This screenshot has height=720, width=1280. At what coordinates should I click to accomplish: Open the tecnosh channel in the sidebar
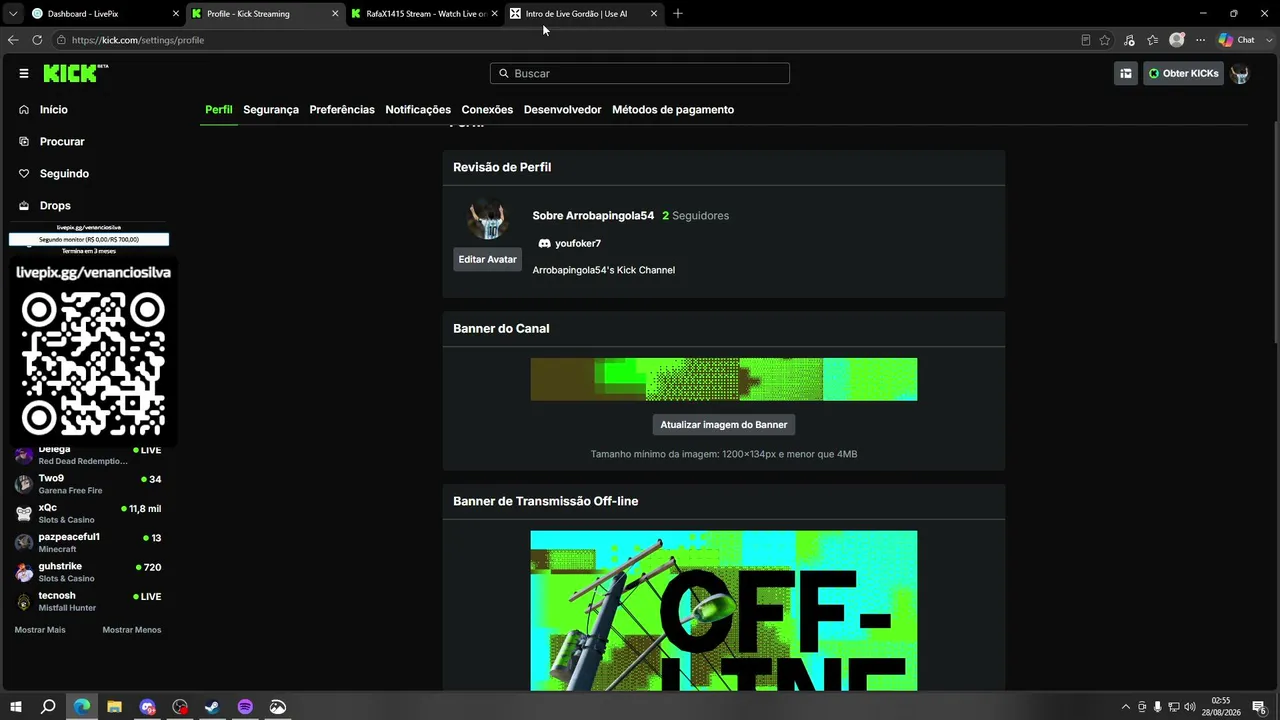point(90,602)
